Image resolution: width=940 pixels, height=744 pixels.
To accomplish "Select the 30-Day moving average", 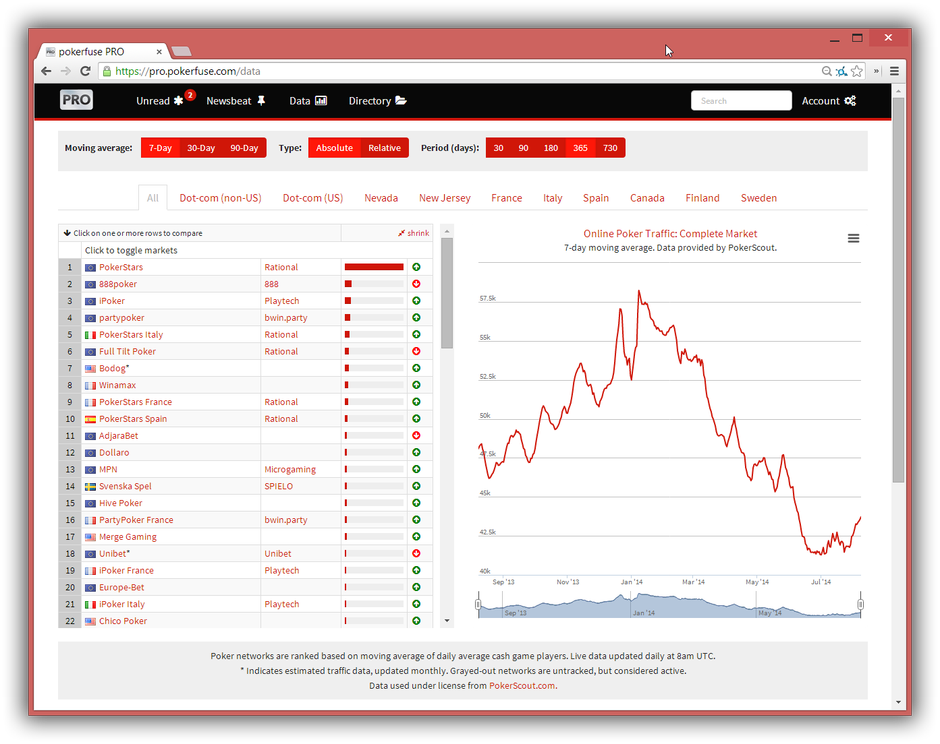I will pyautogui.click(x=201, y=148).
